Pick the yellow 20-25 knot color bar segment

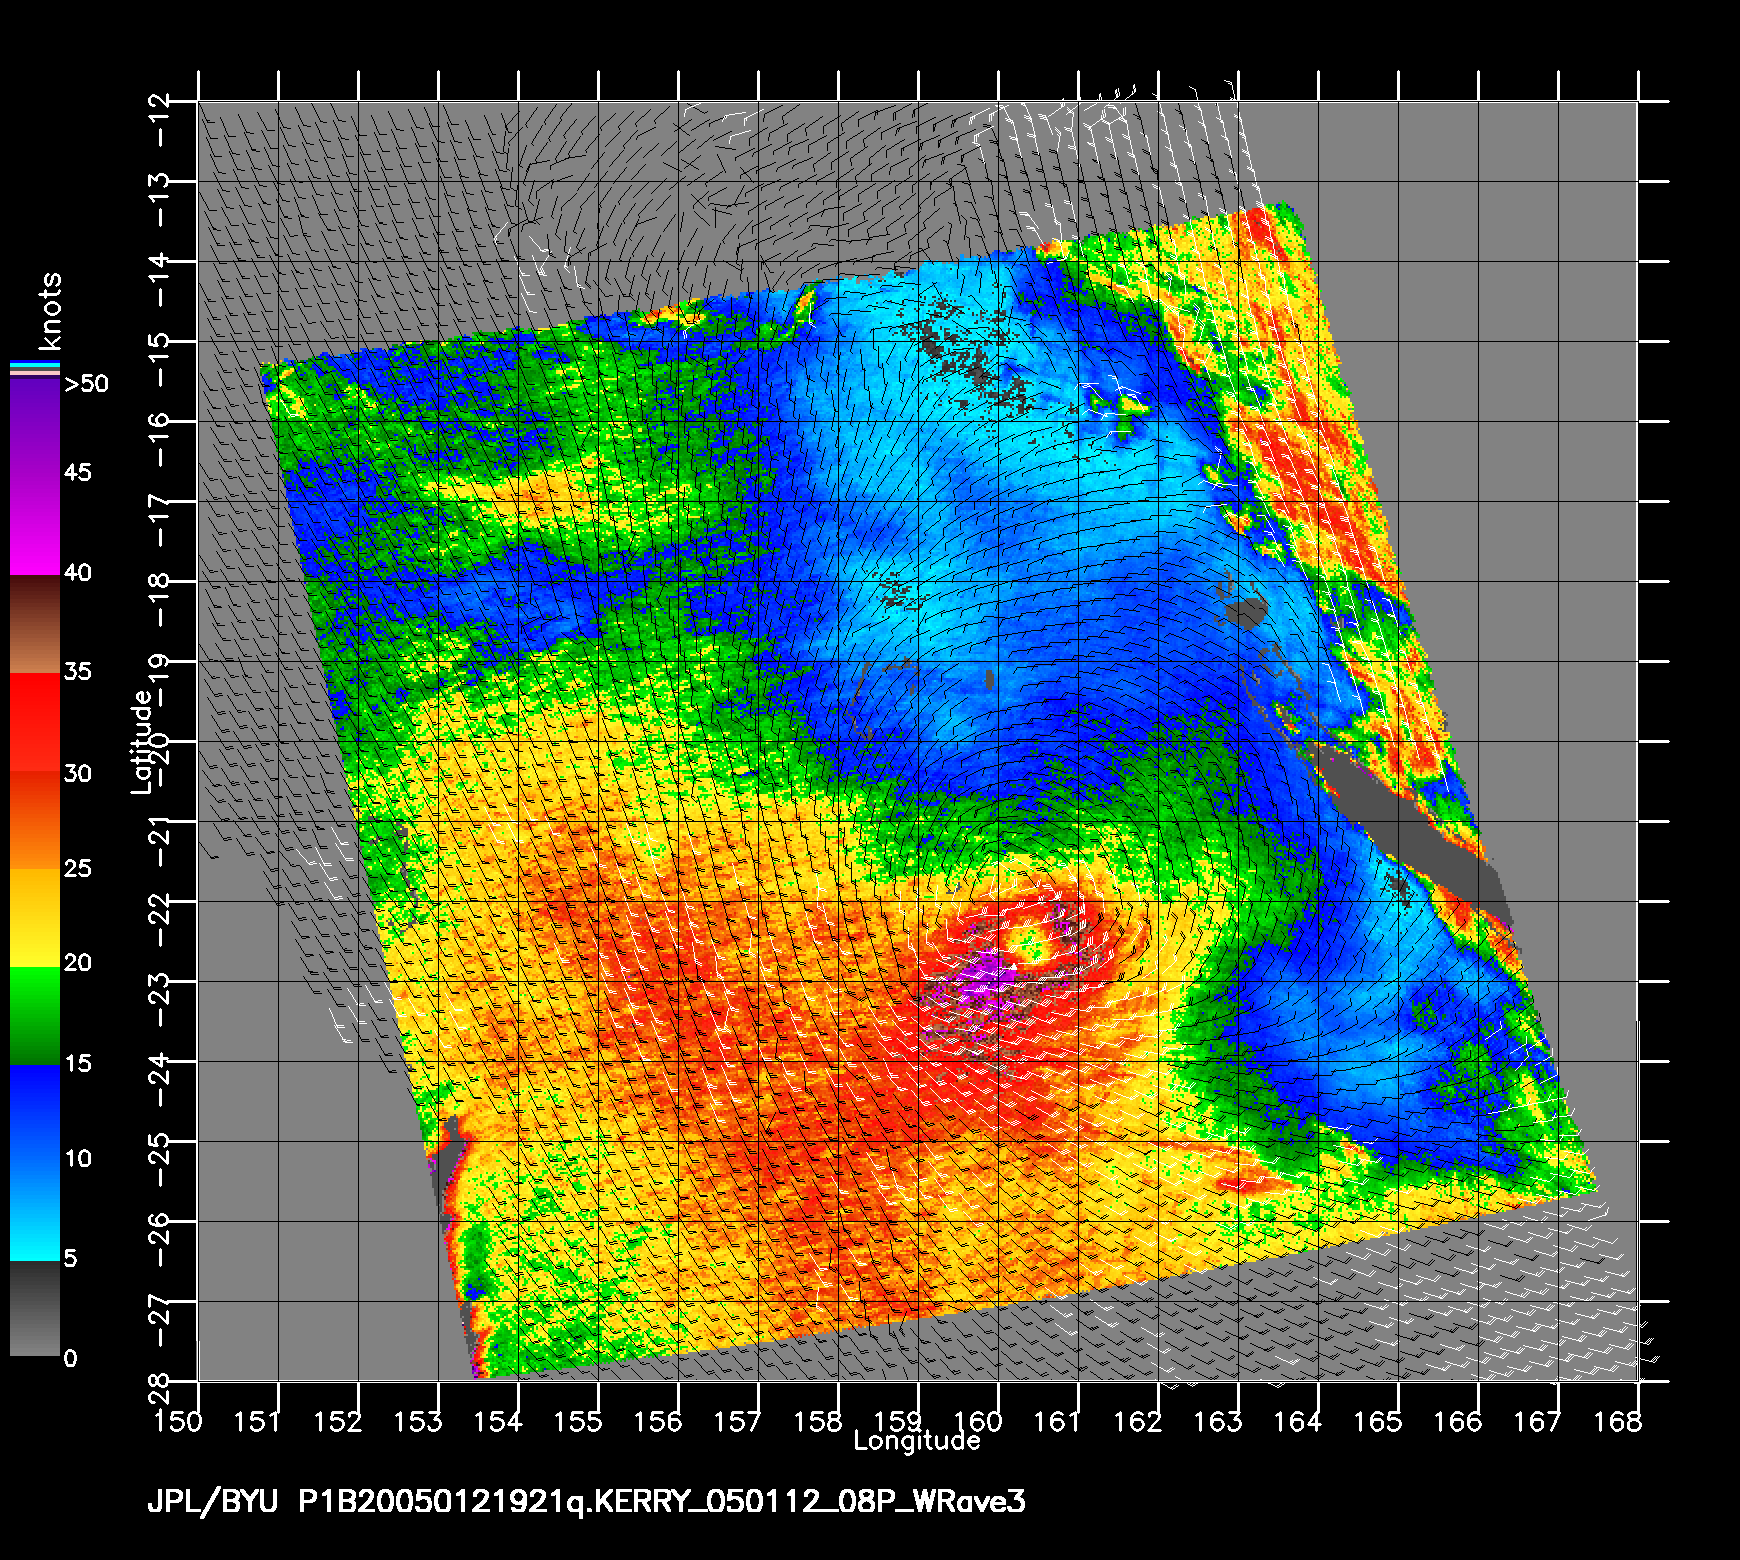[x=35, y=917]
